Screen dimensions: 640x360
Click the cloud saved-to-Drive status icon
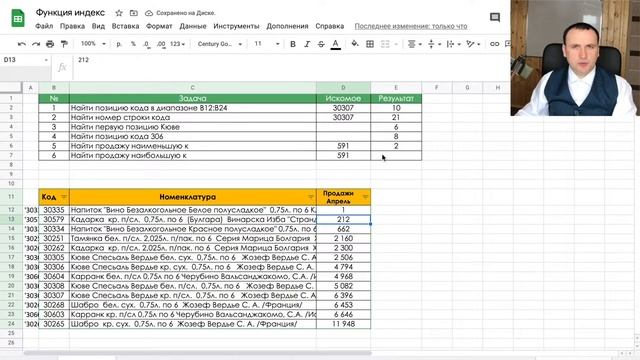[x=149, y=13]
